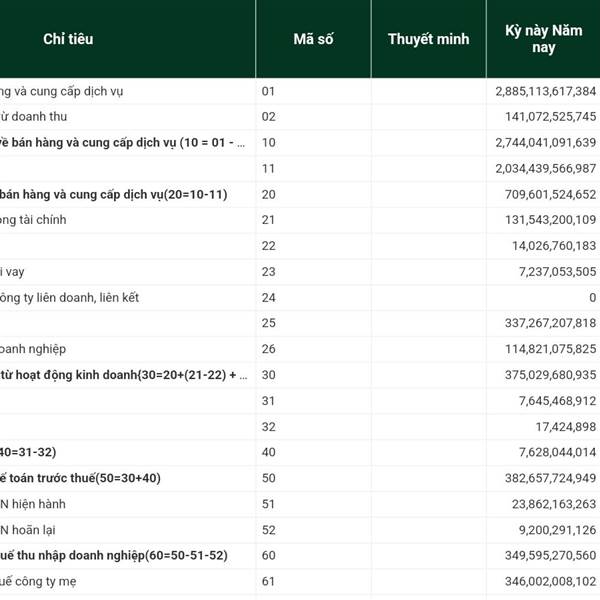Select value 382,657,724,949

tap(551, 478)
